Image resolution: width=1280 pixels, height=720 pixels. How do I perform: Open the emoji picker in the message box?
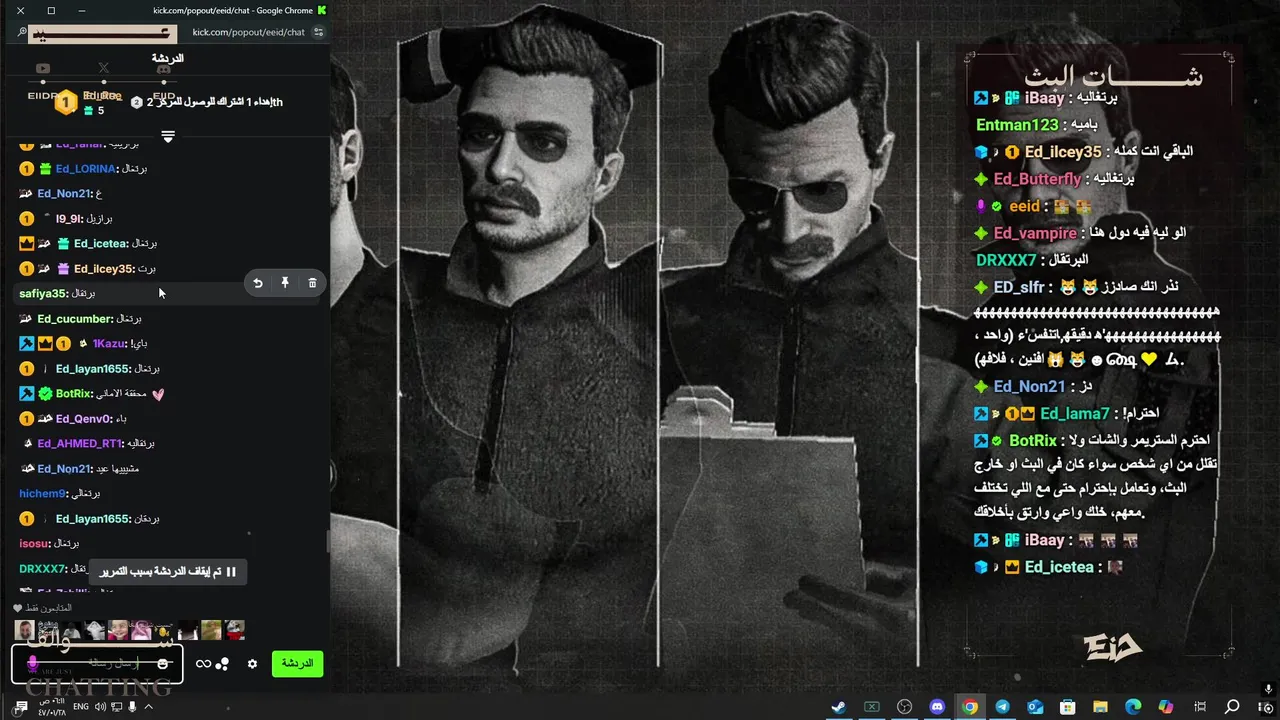click(163, 663)
